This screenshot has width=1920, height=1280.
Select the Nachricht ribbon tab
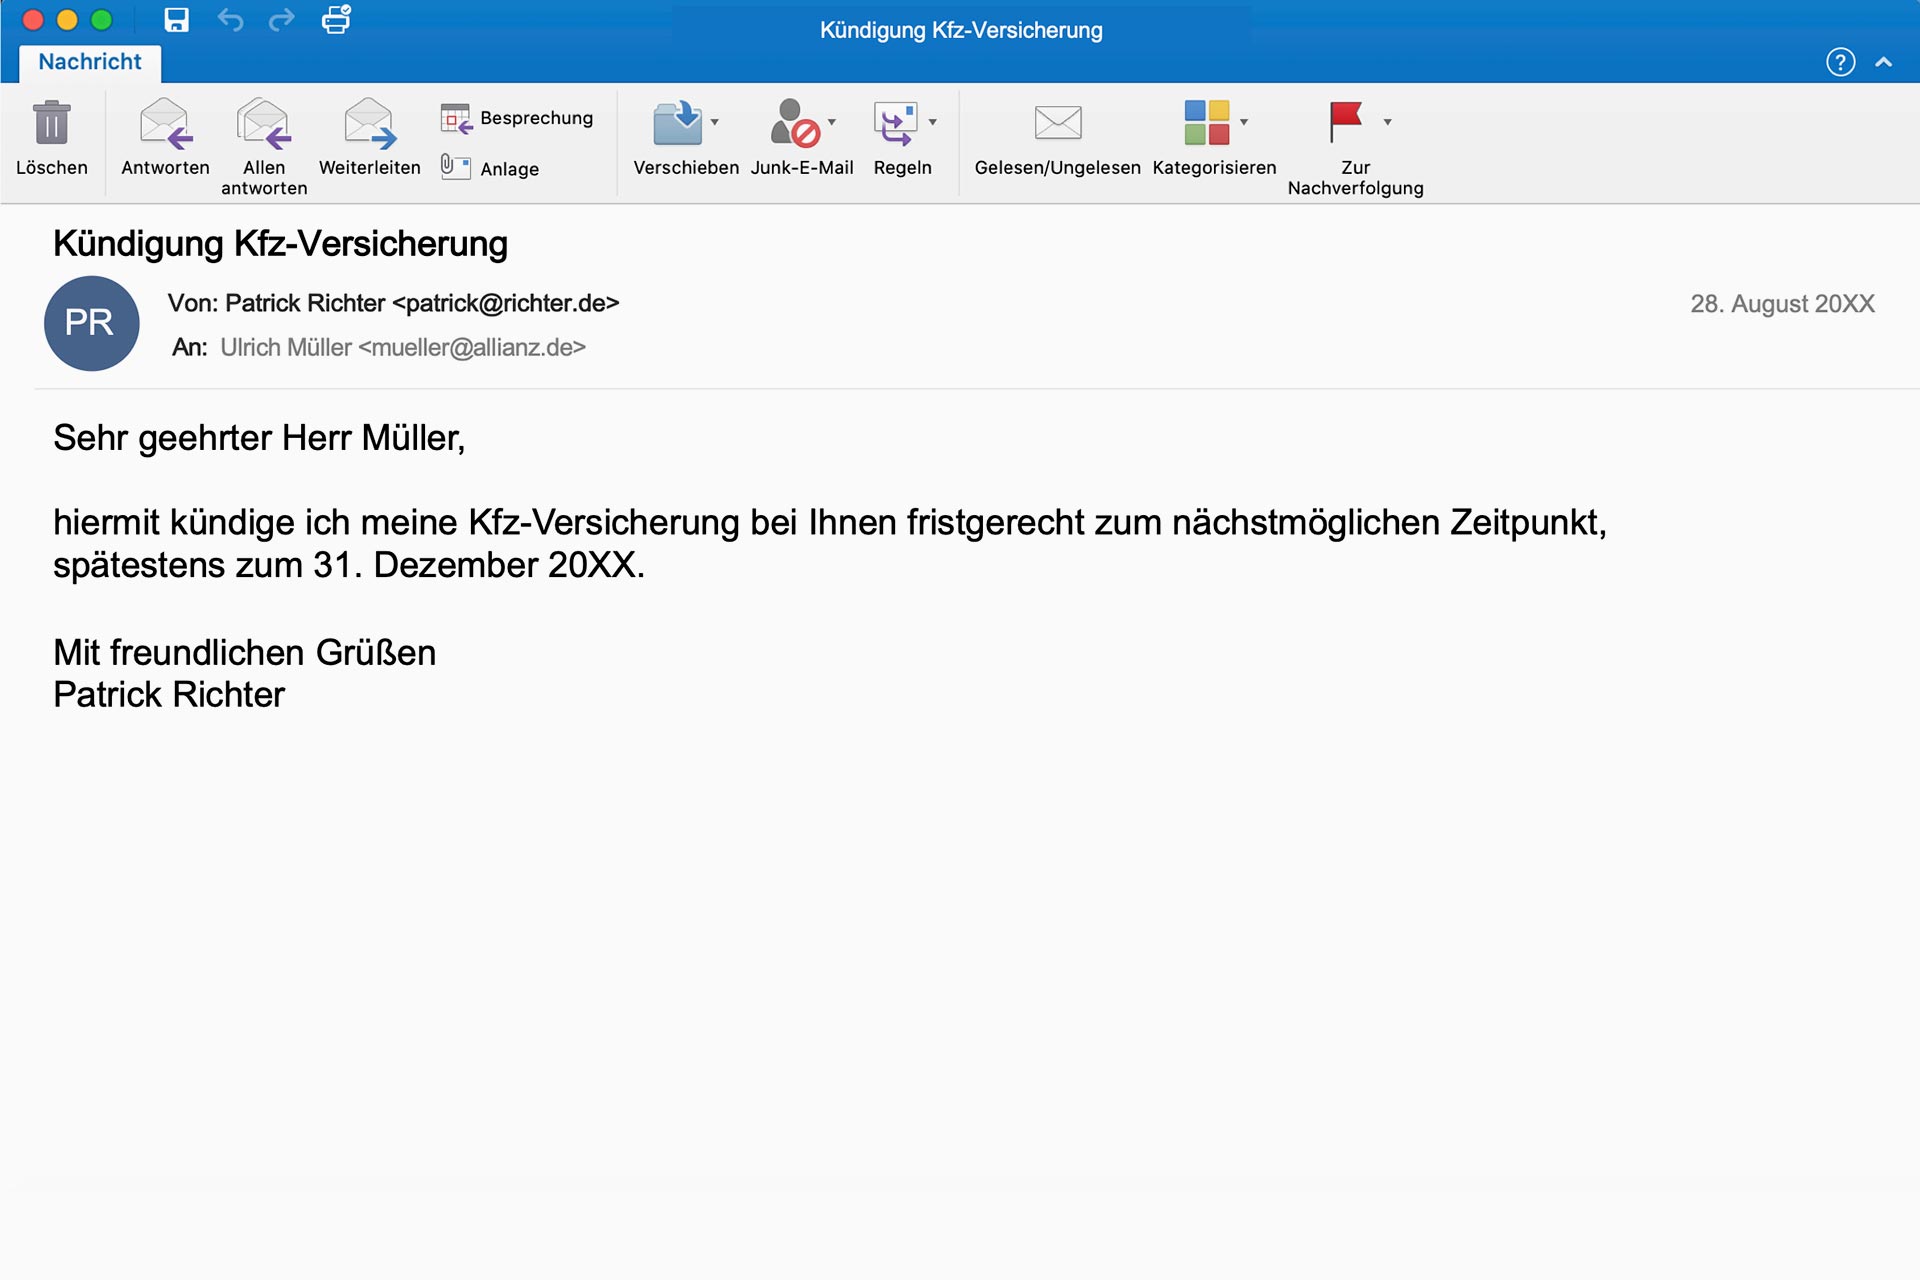pos(90,62)
